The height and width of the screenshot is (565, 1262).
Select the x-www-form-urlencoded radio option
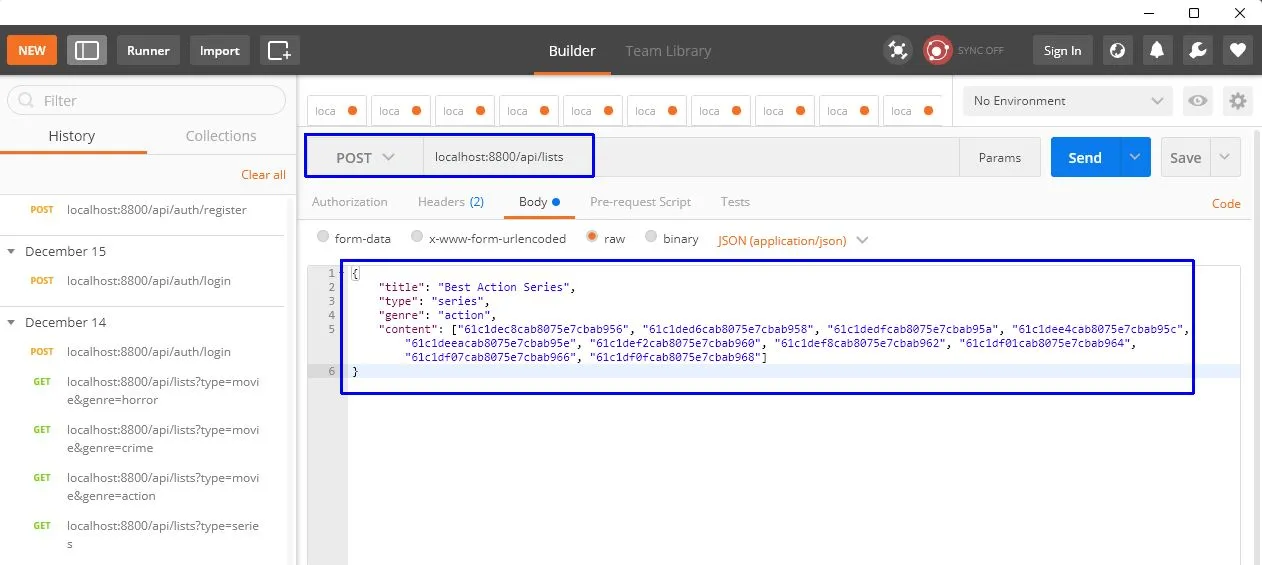416,238
